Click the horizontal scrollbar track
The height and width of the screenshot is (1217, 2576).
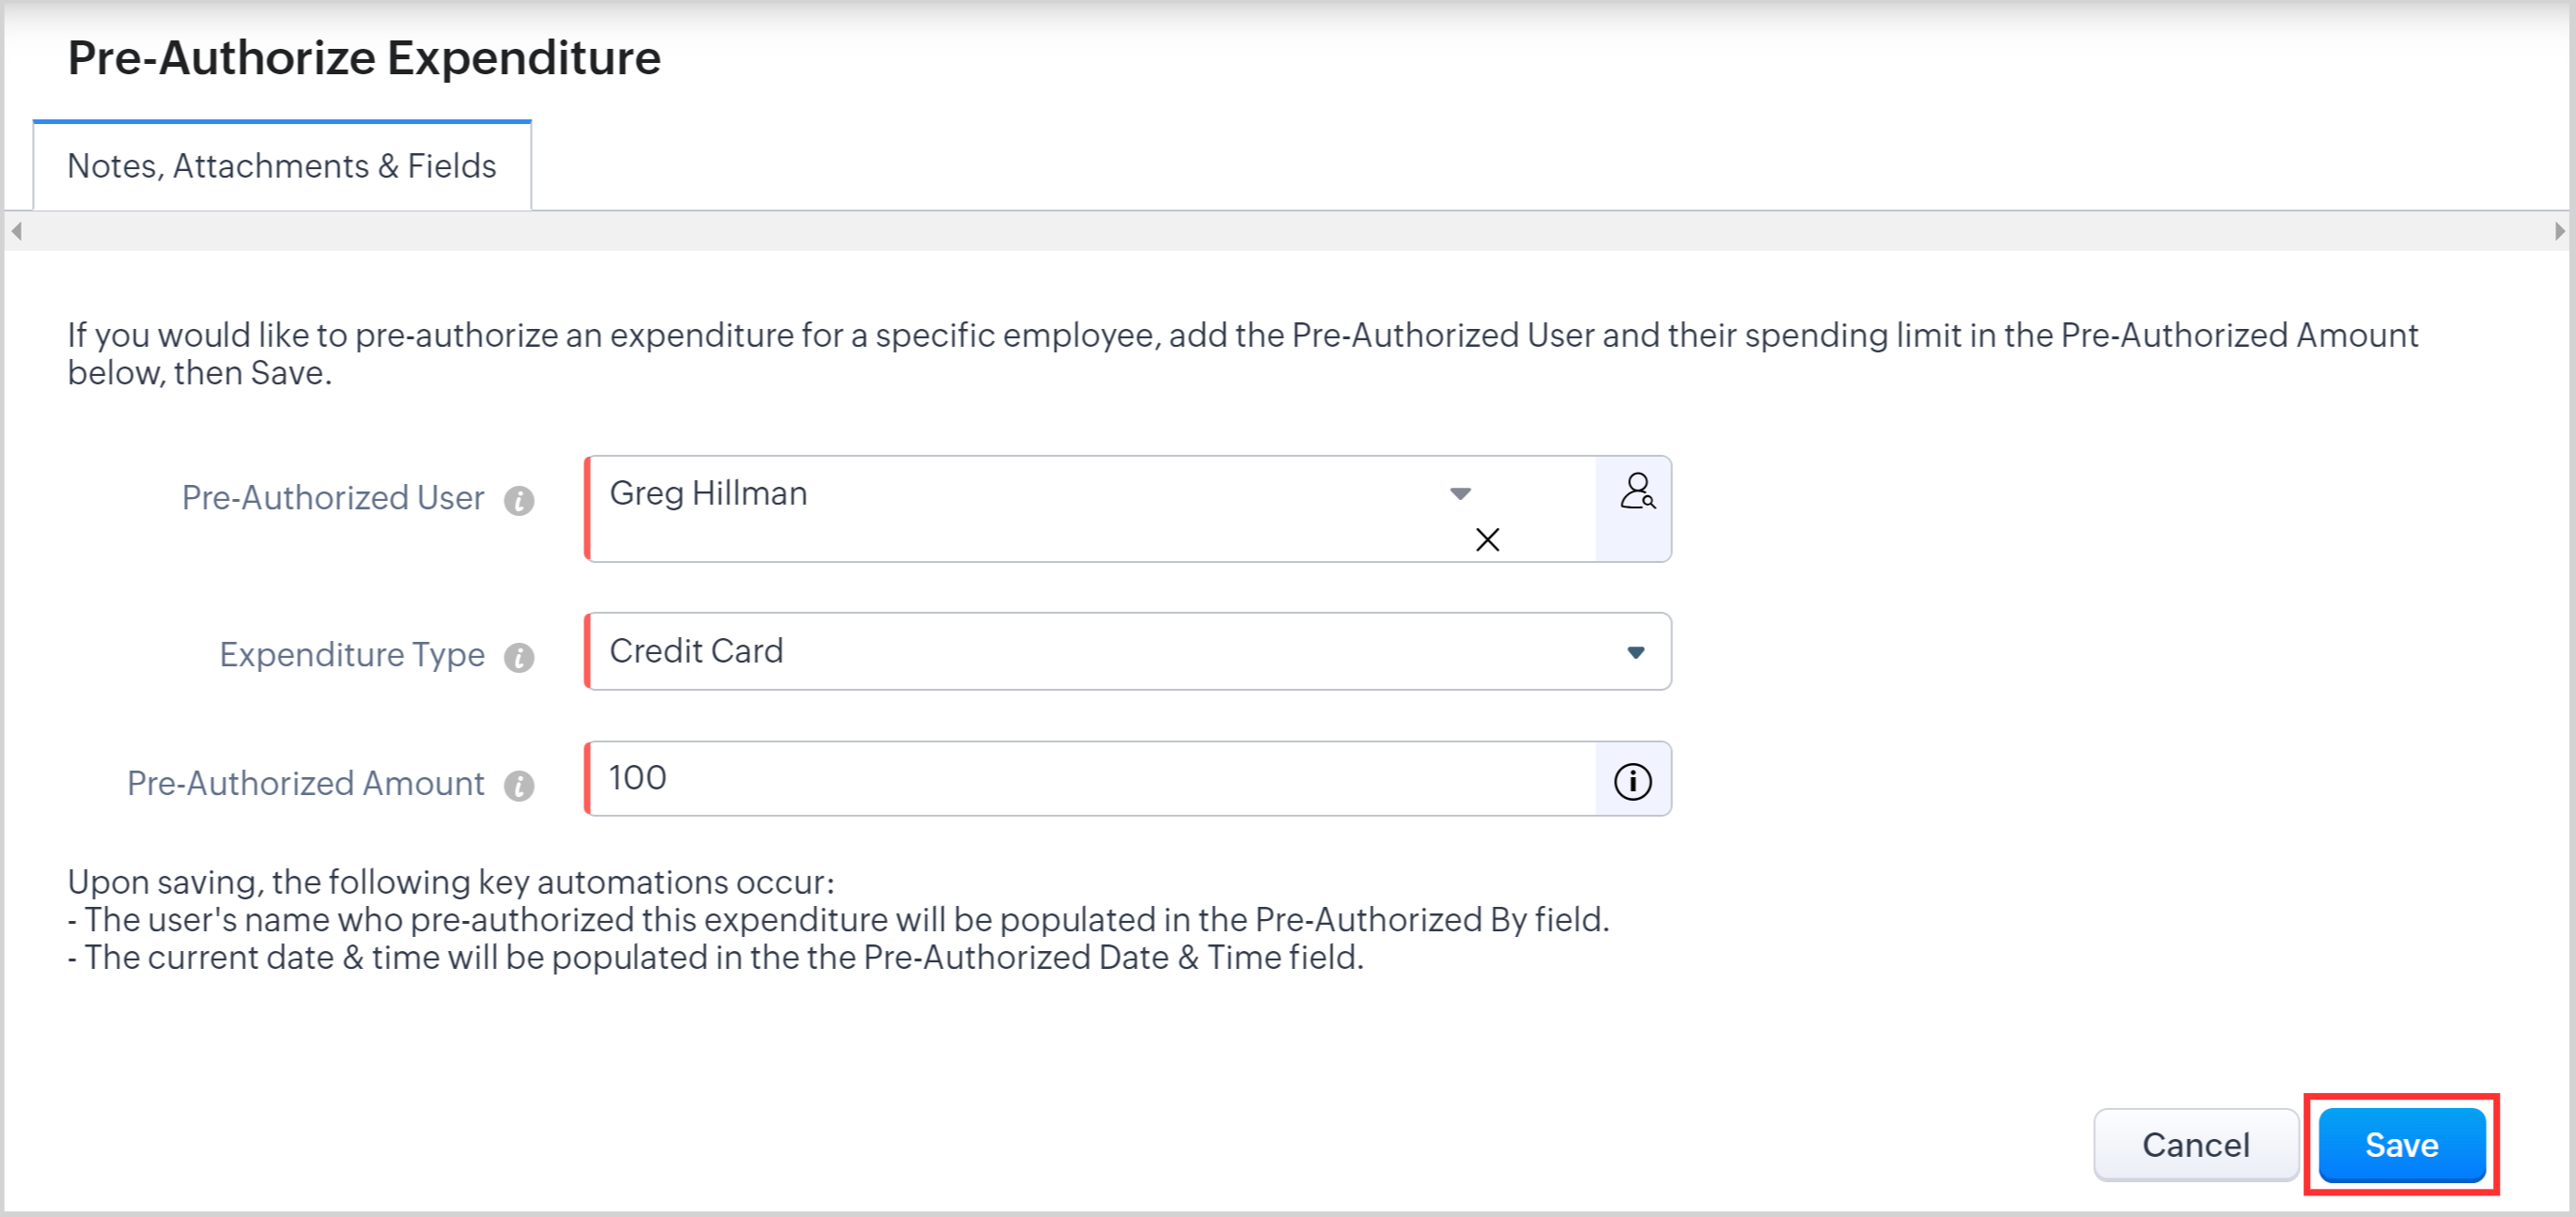point(1286,231)
